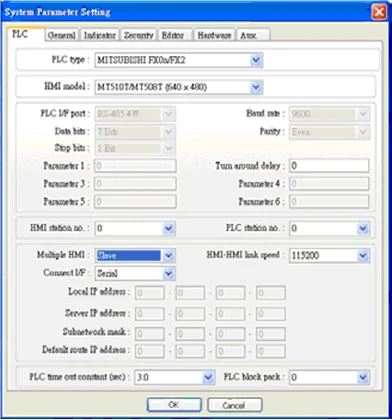392x420 pixels.
Task: Click the 'PLC time out constant (sec) :' label
Action: tap(79, 377)
